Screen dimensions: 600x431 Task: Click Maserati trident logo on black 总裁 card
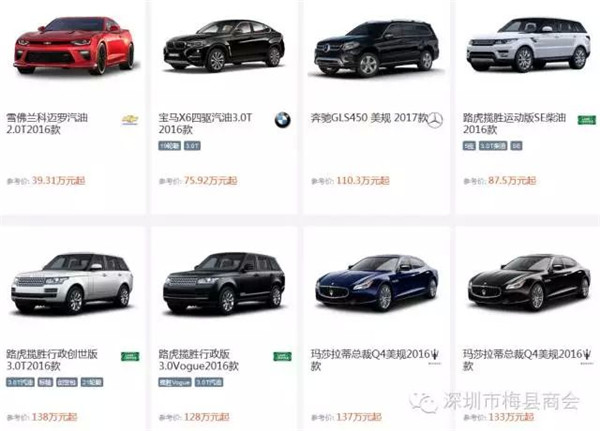(587, 356)
